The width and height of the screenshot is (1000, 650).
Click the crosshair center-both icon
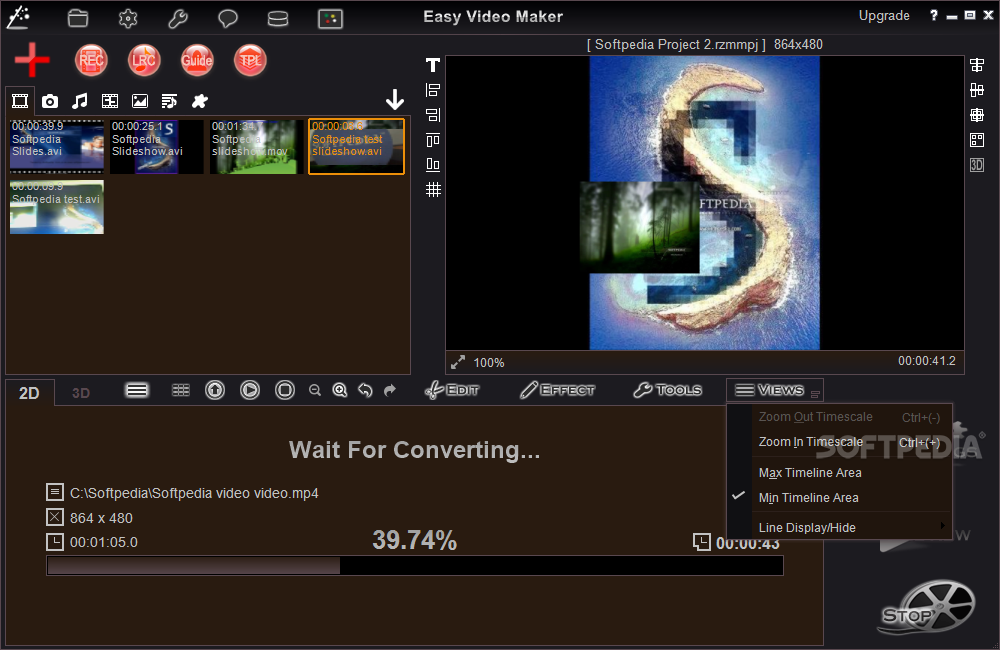(977, 115)
